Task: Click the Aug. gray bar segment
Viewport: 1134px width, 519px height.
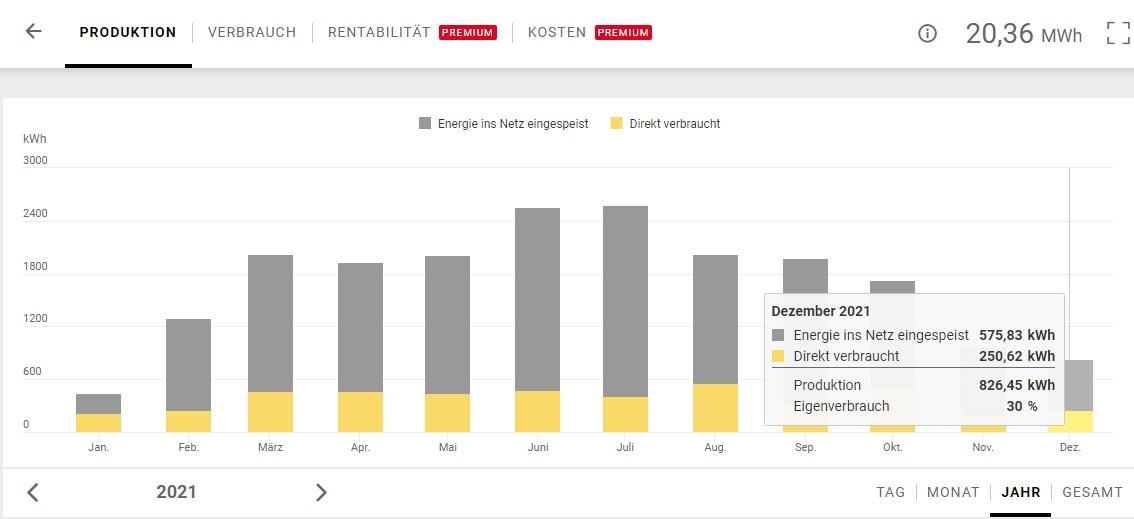Action: coord(715,319)
